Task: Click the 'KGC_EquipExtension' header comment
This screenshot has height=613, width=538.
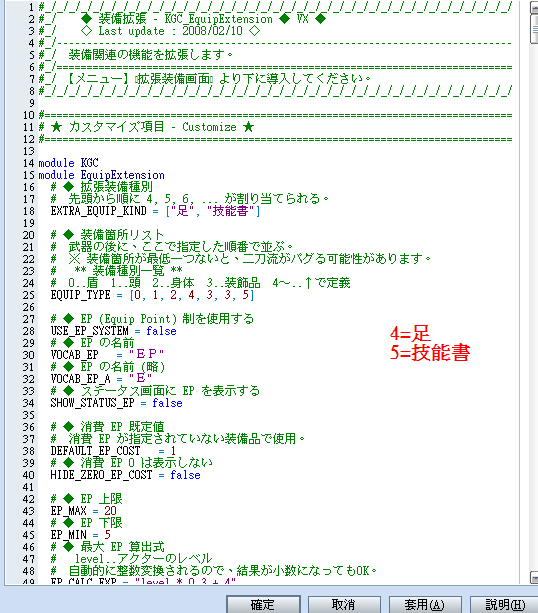Action: point(219,19)
